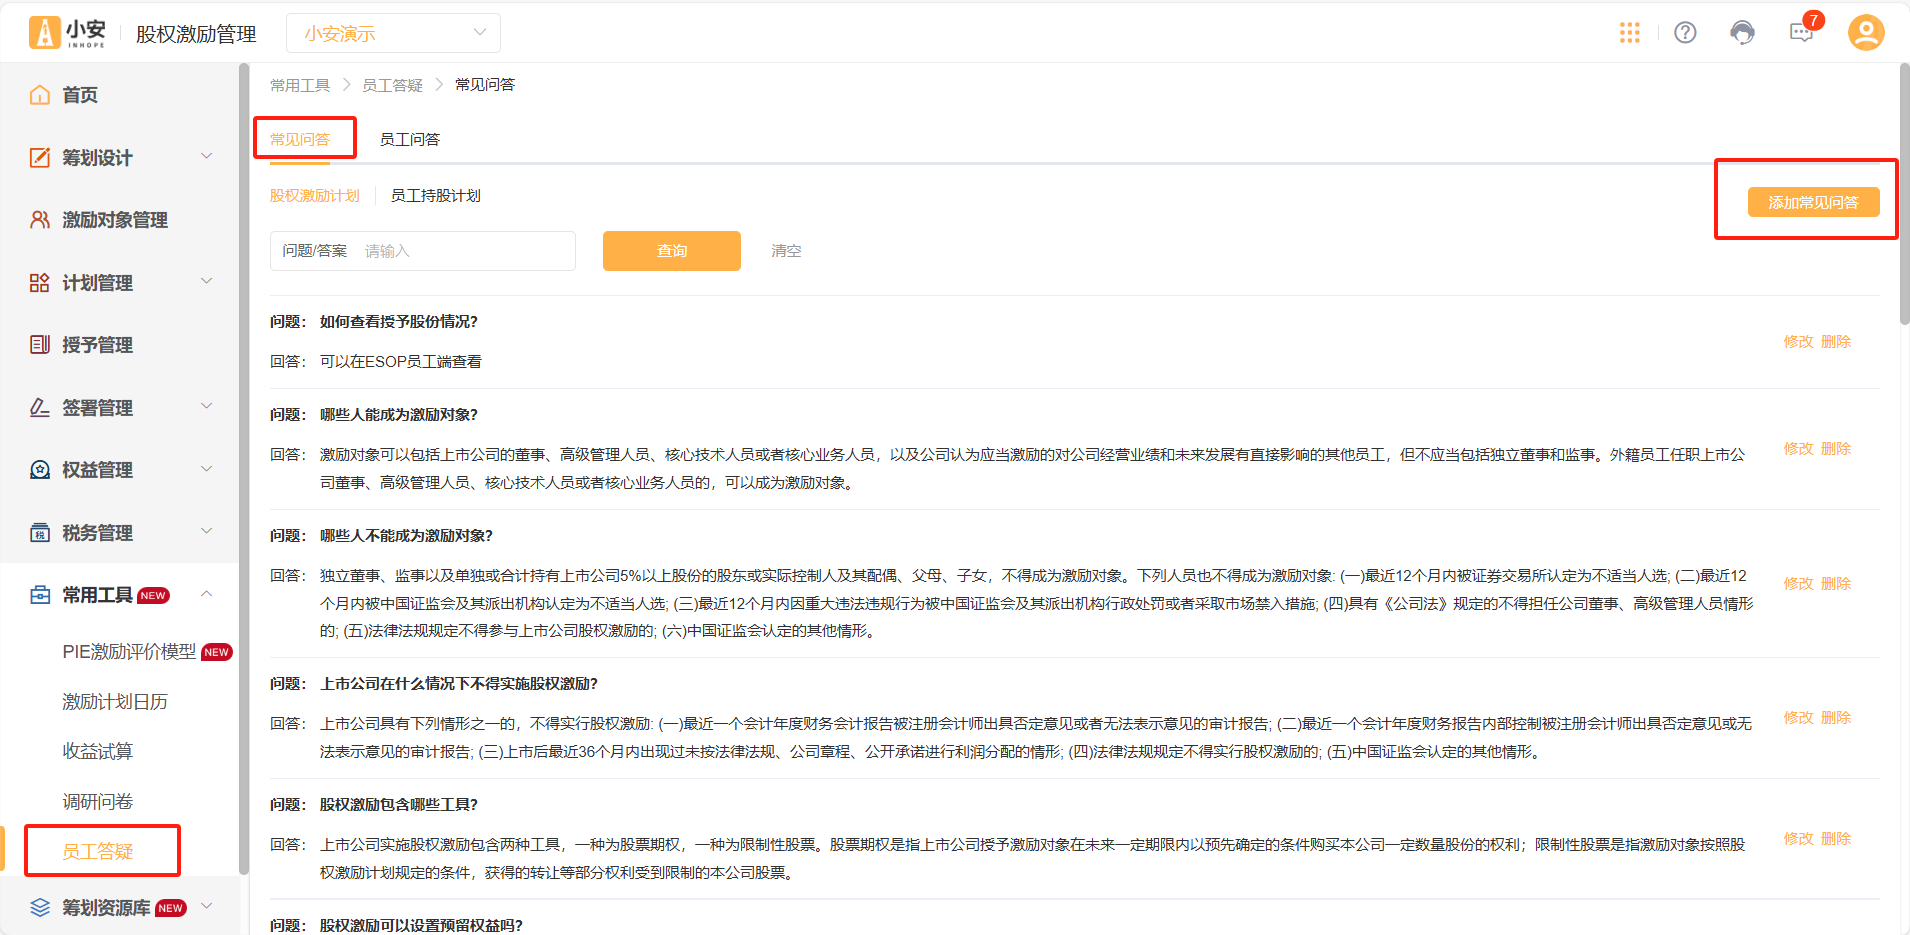1910x935 pixels.
Task: Select the 员工持股计划 sub-tab
Action: point(436,195)
